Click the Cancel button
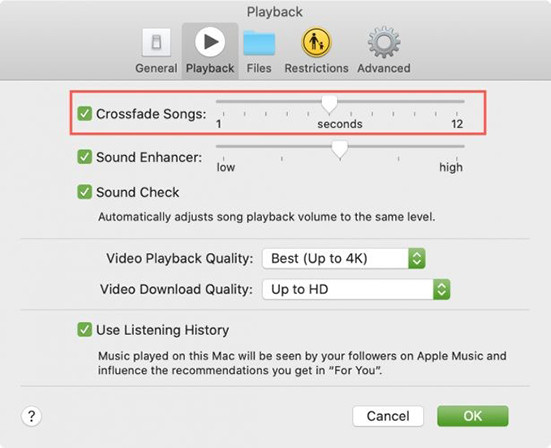551x448 pixels. coord(388,416)
